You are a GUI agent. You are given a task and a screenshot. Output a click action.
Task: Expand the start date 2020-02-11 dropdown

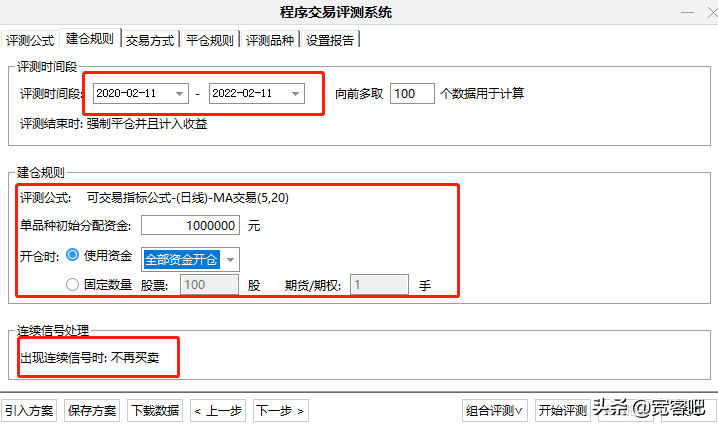(x=179, y=94)
